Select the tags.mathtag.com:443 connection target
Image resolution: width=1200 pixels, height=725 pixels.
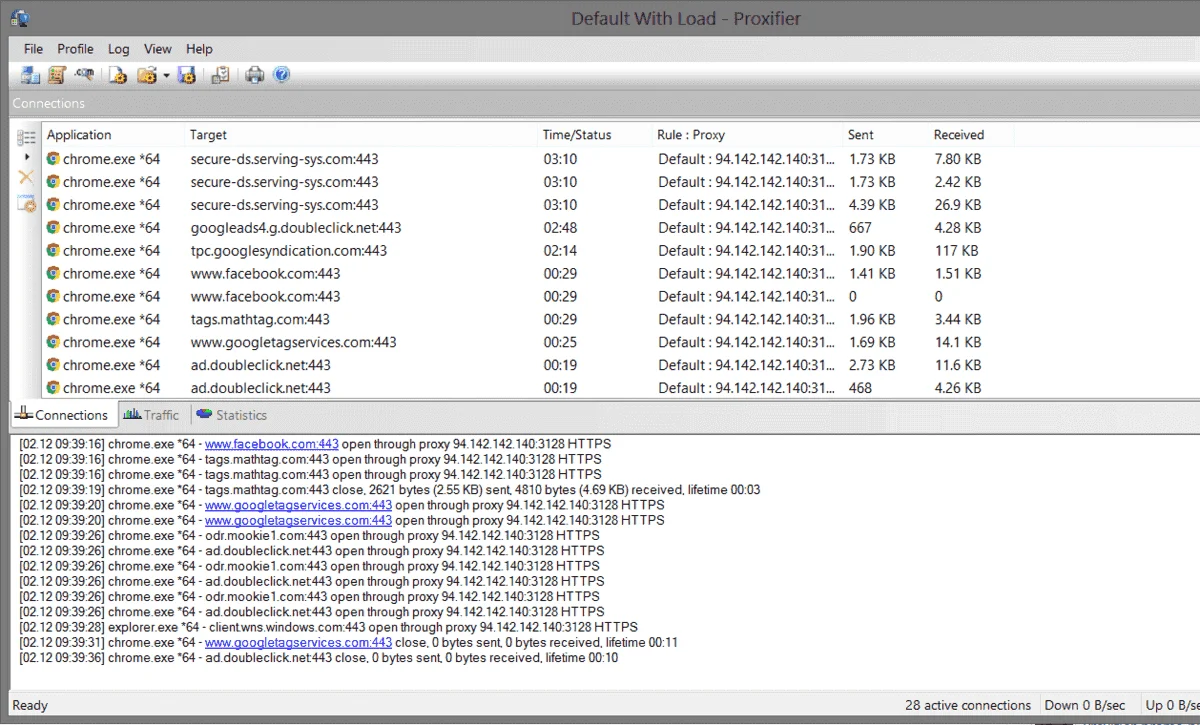click(260, 320)
